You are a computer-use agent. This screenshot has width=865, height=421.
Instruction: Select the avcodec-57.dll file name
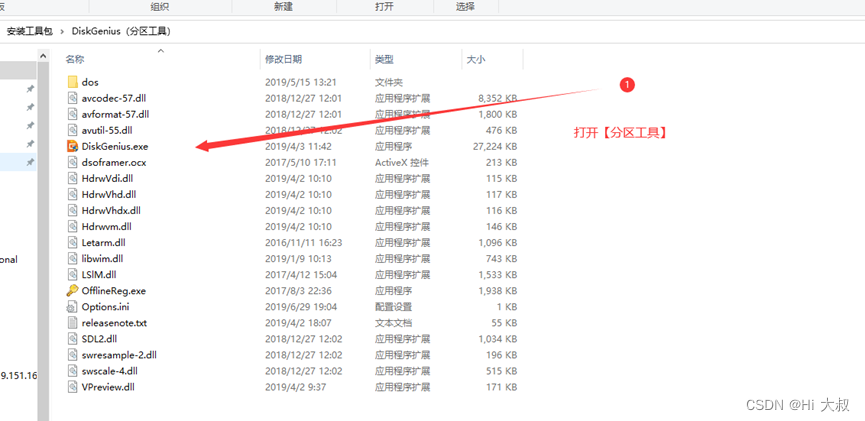pos(114,98)
